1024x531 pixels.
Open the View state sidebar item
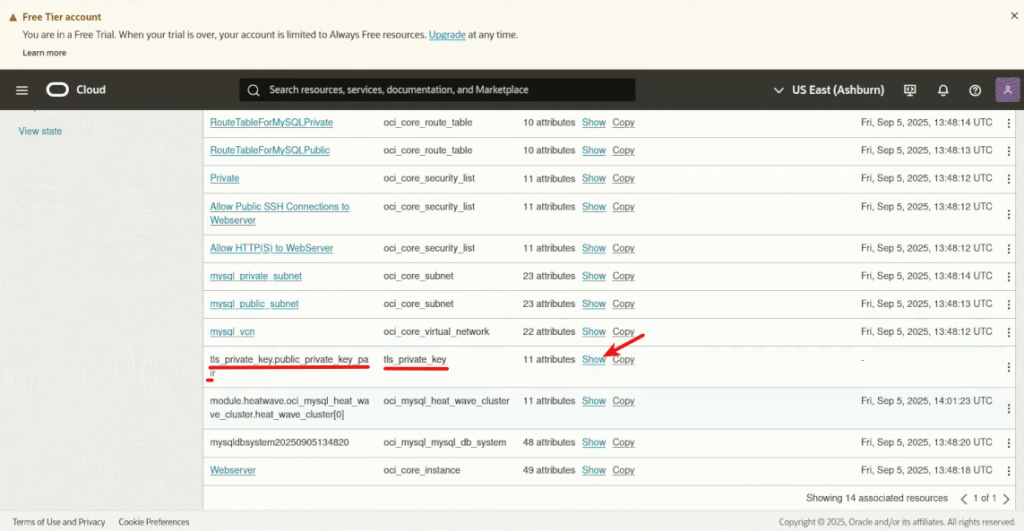pos(40,131)
